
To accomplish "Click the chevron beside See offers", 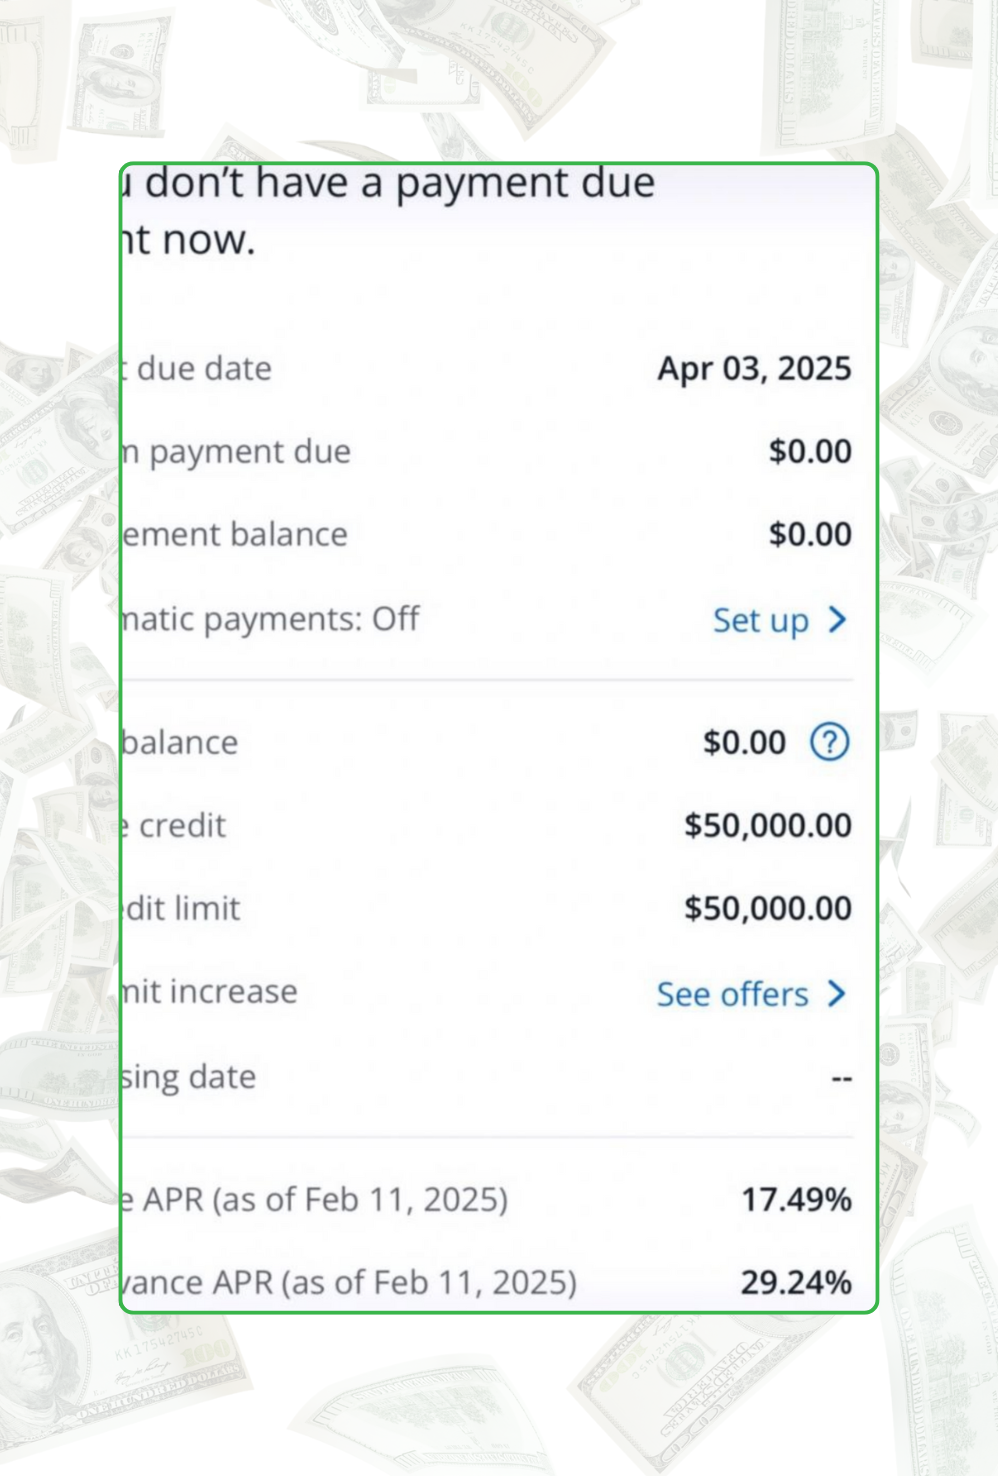I will (x=838, y=994).
